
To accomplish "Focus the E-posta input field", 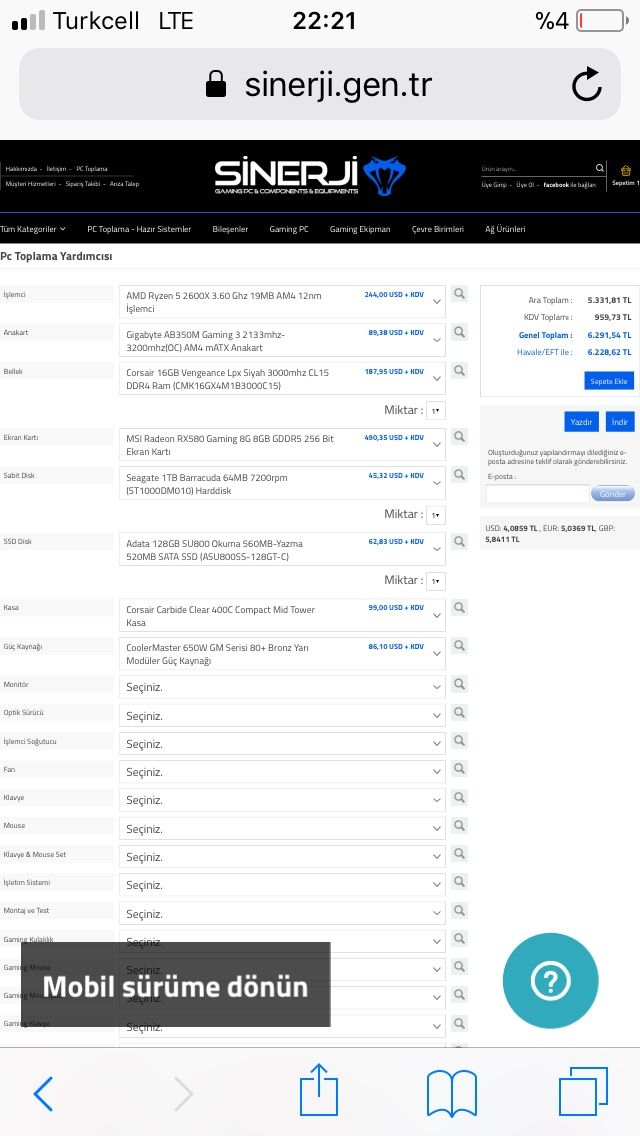I will pyautogui.click(x=537, y=494).
